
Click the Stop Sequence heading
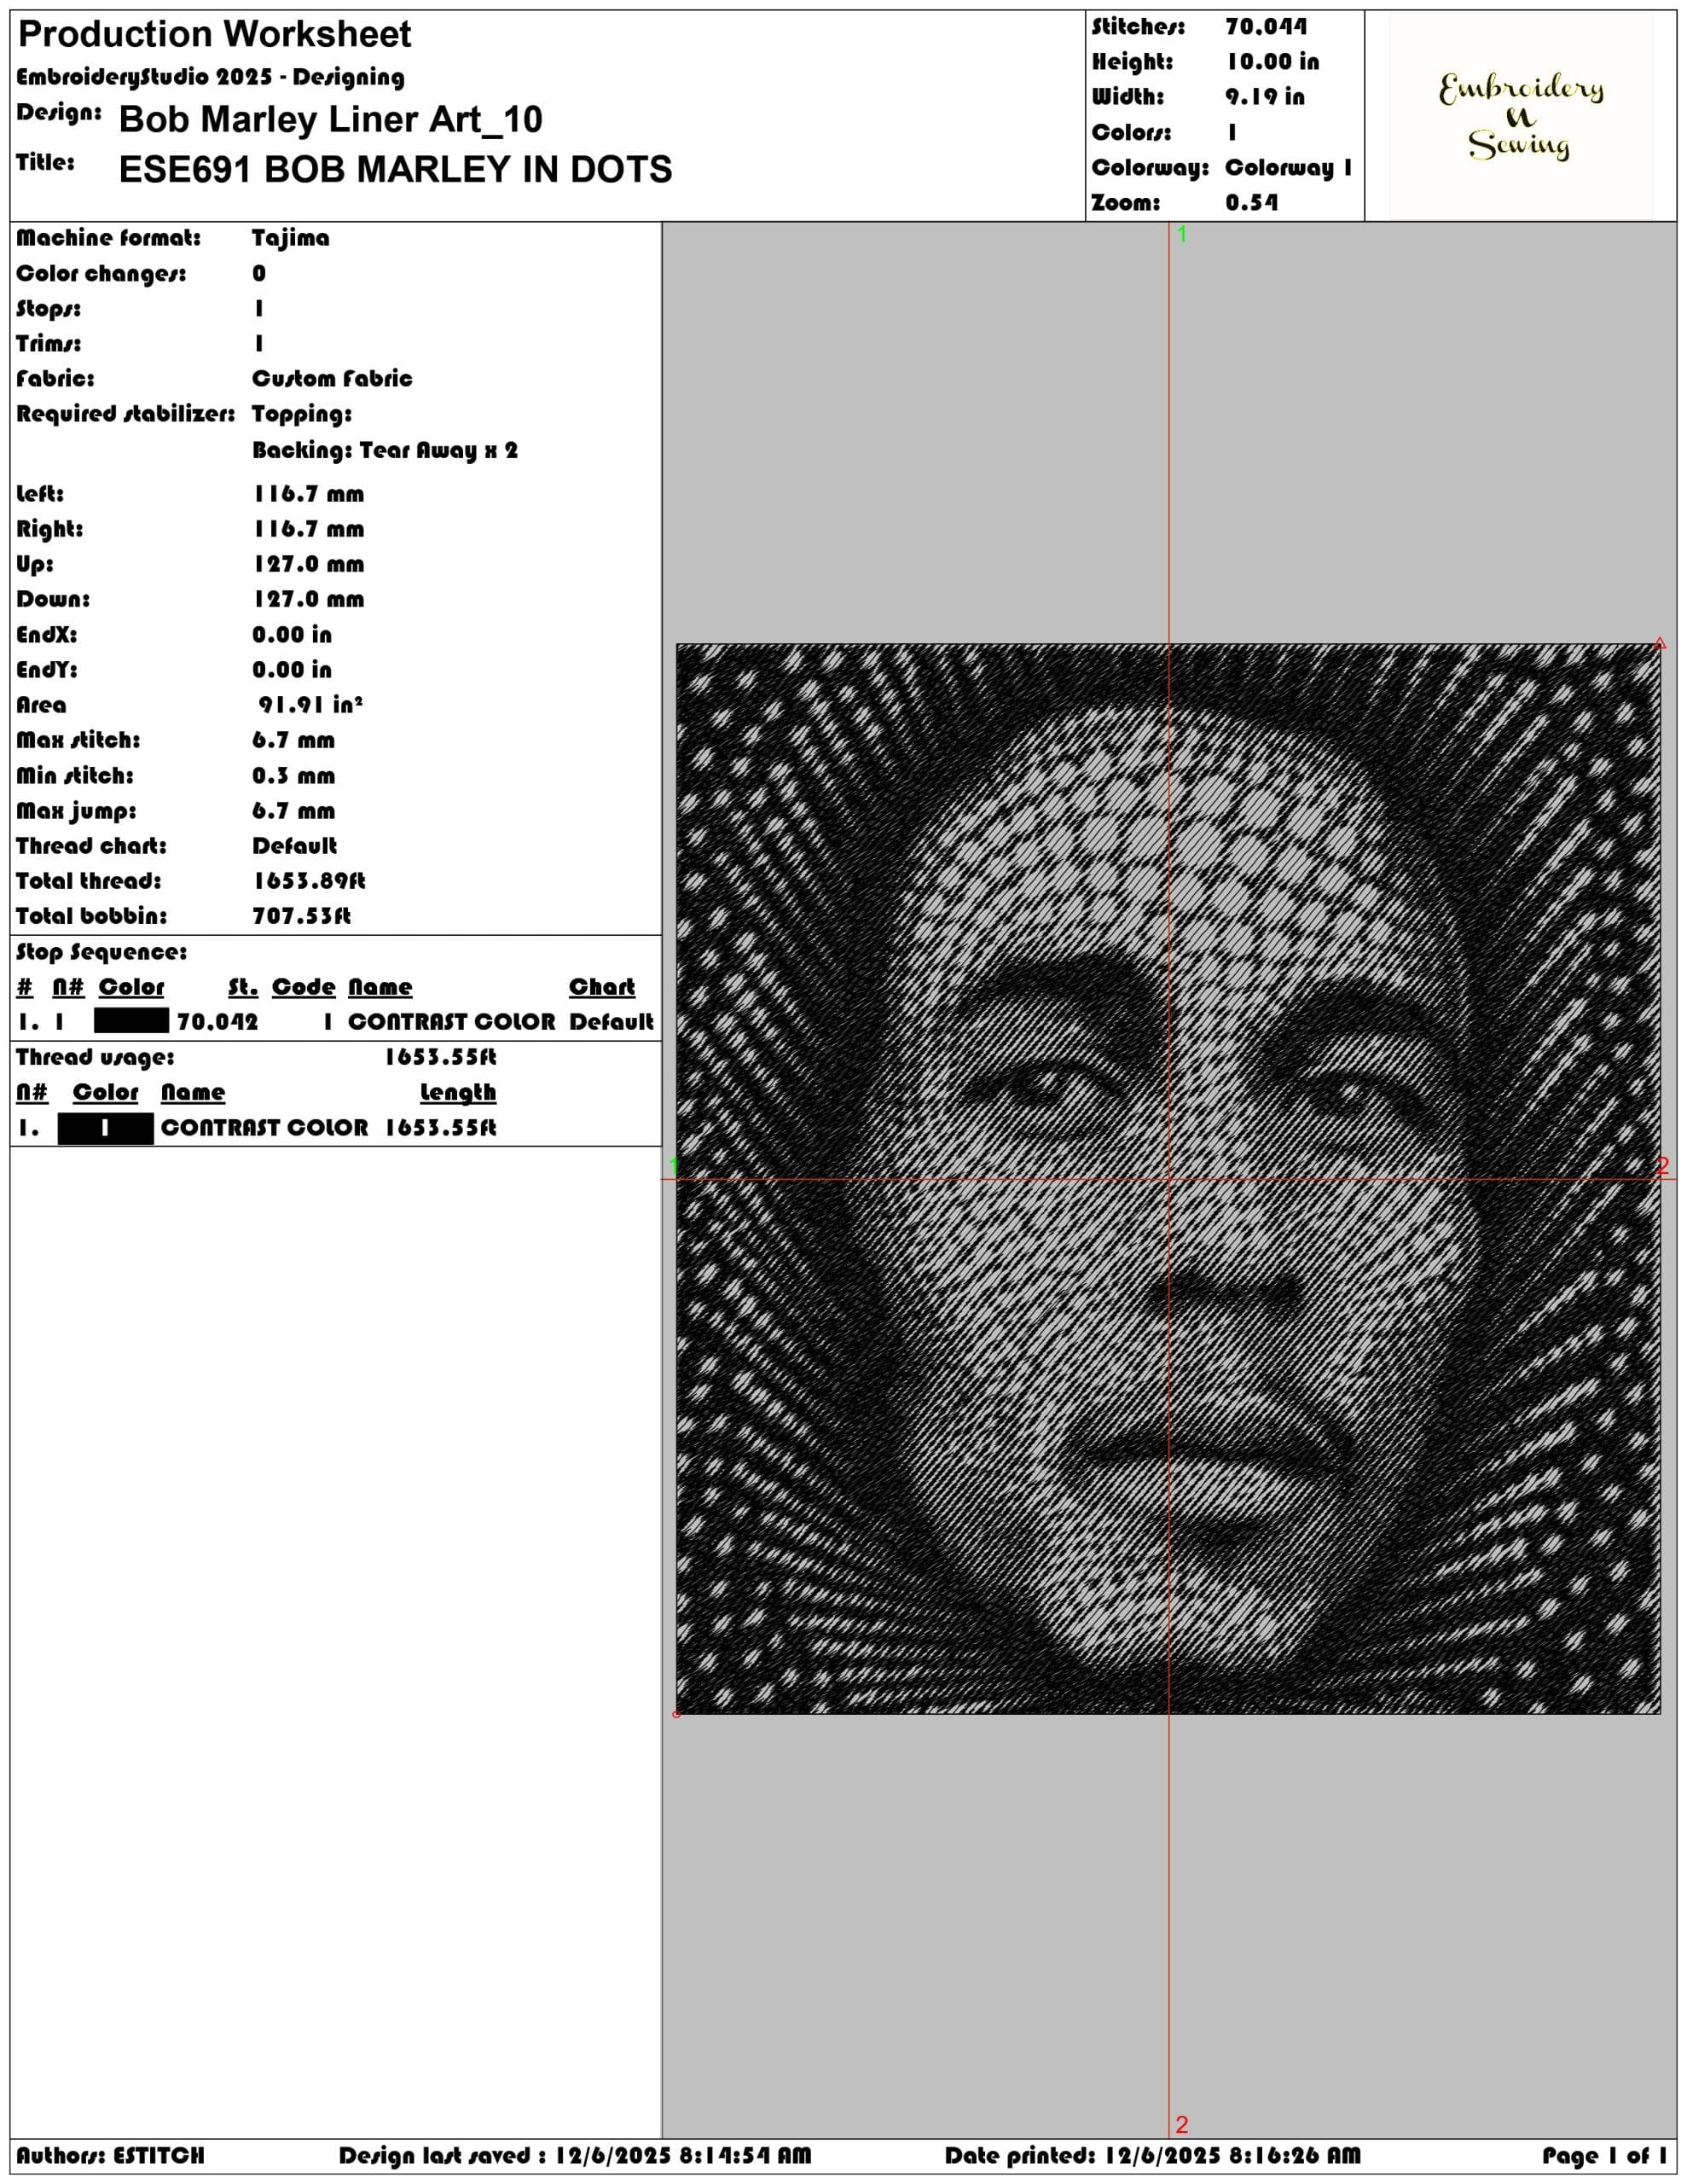point(101,952)
